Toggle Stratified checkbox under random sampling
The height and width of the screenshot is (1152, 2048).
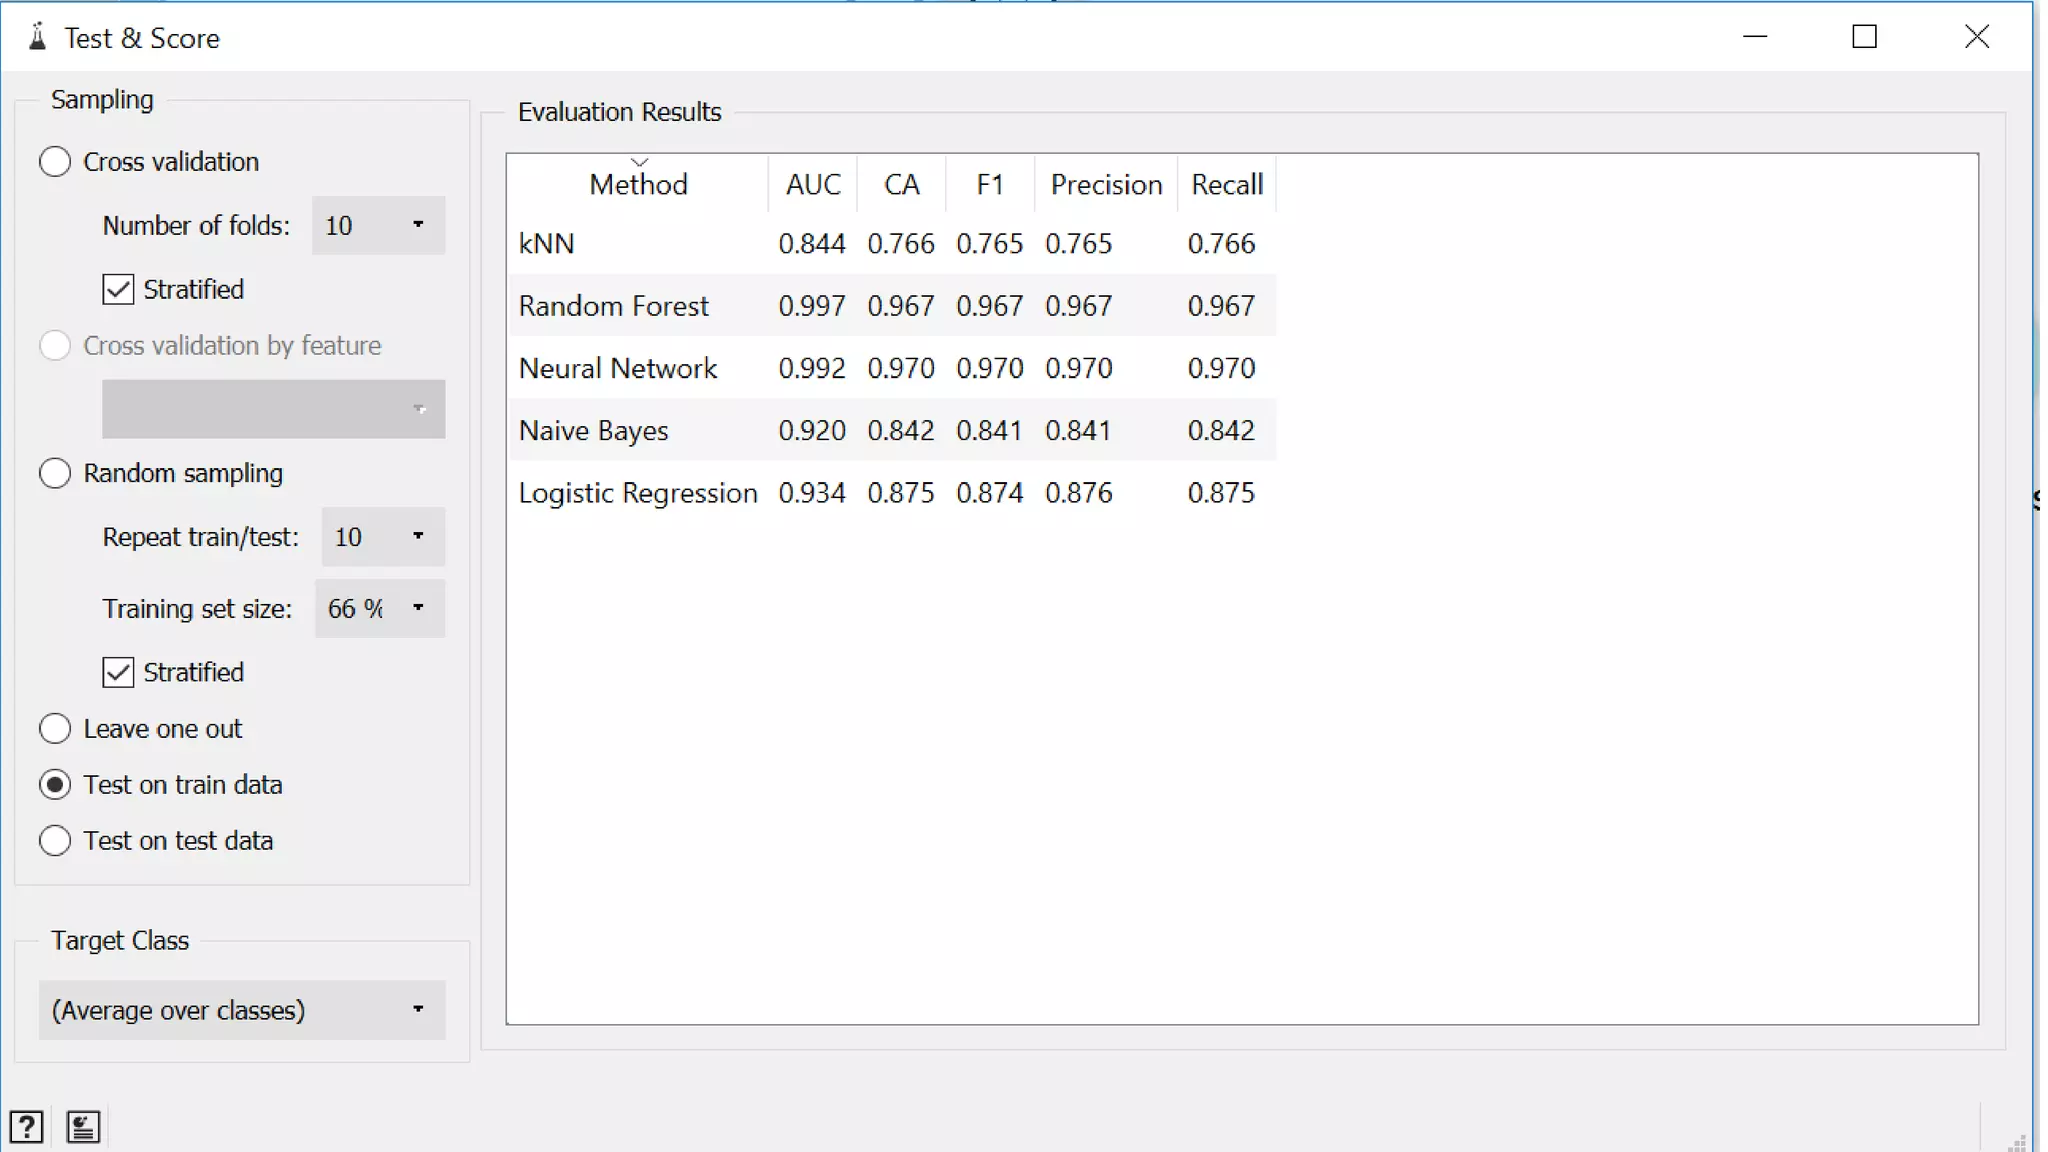tap(118, 673)
